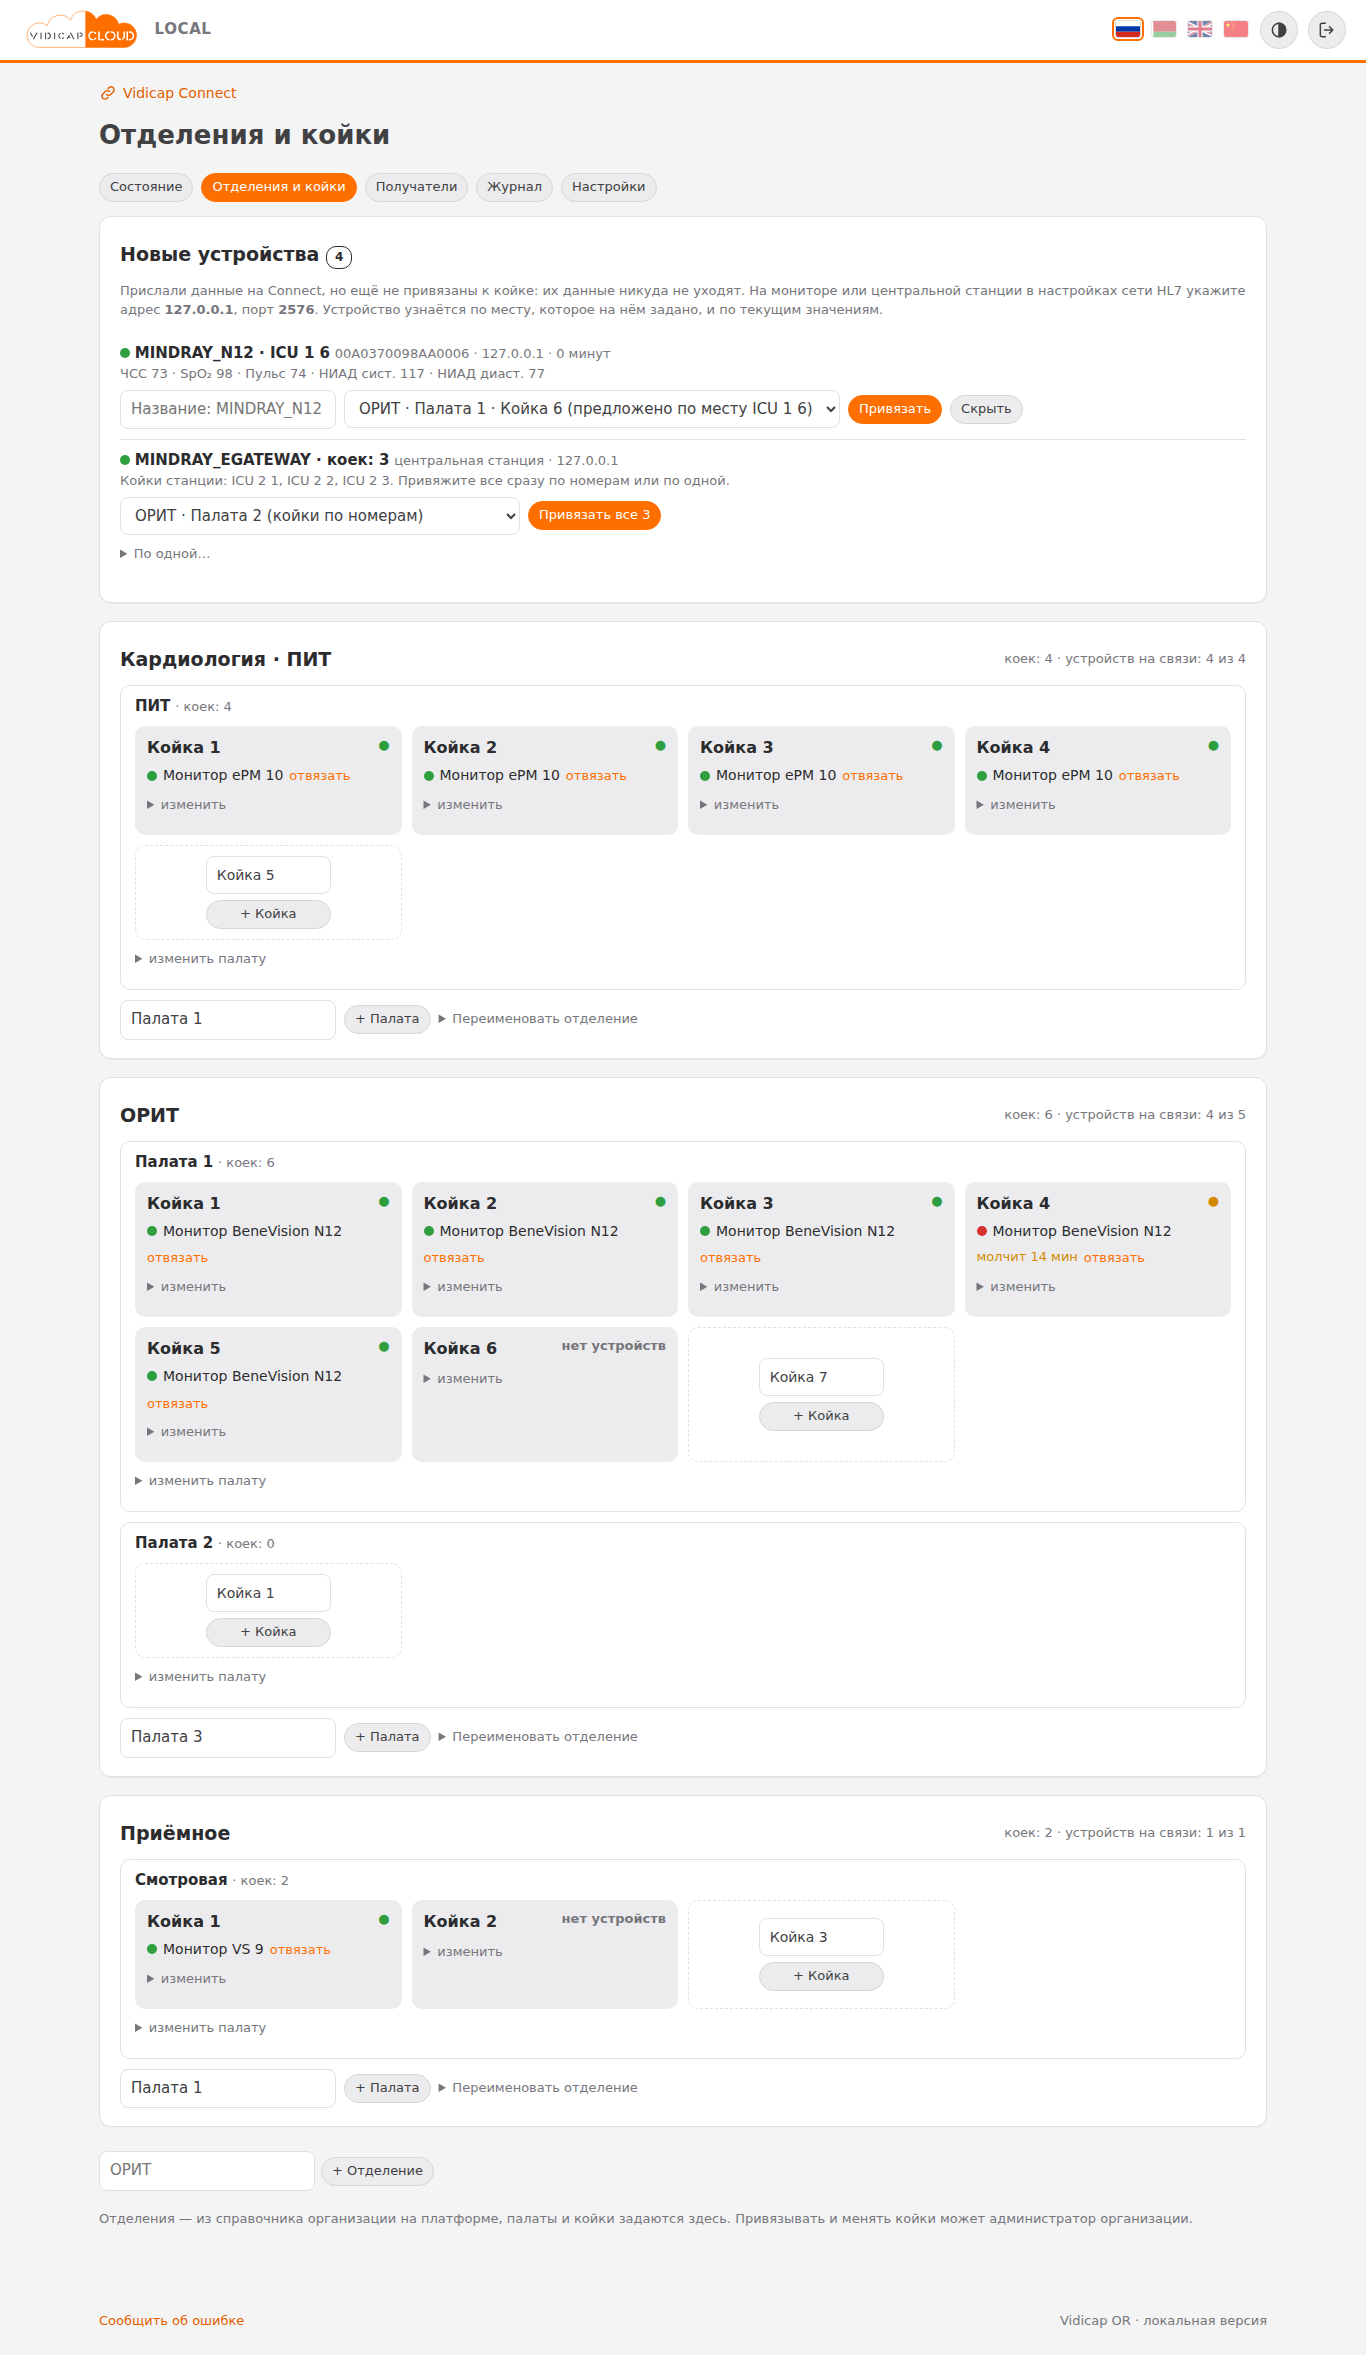Screen dimensions: 1366x2355
Task: Hide the MINDRAY_N12 device with Скрыть
Action: (986, 409)
